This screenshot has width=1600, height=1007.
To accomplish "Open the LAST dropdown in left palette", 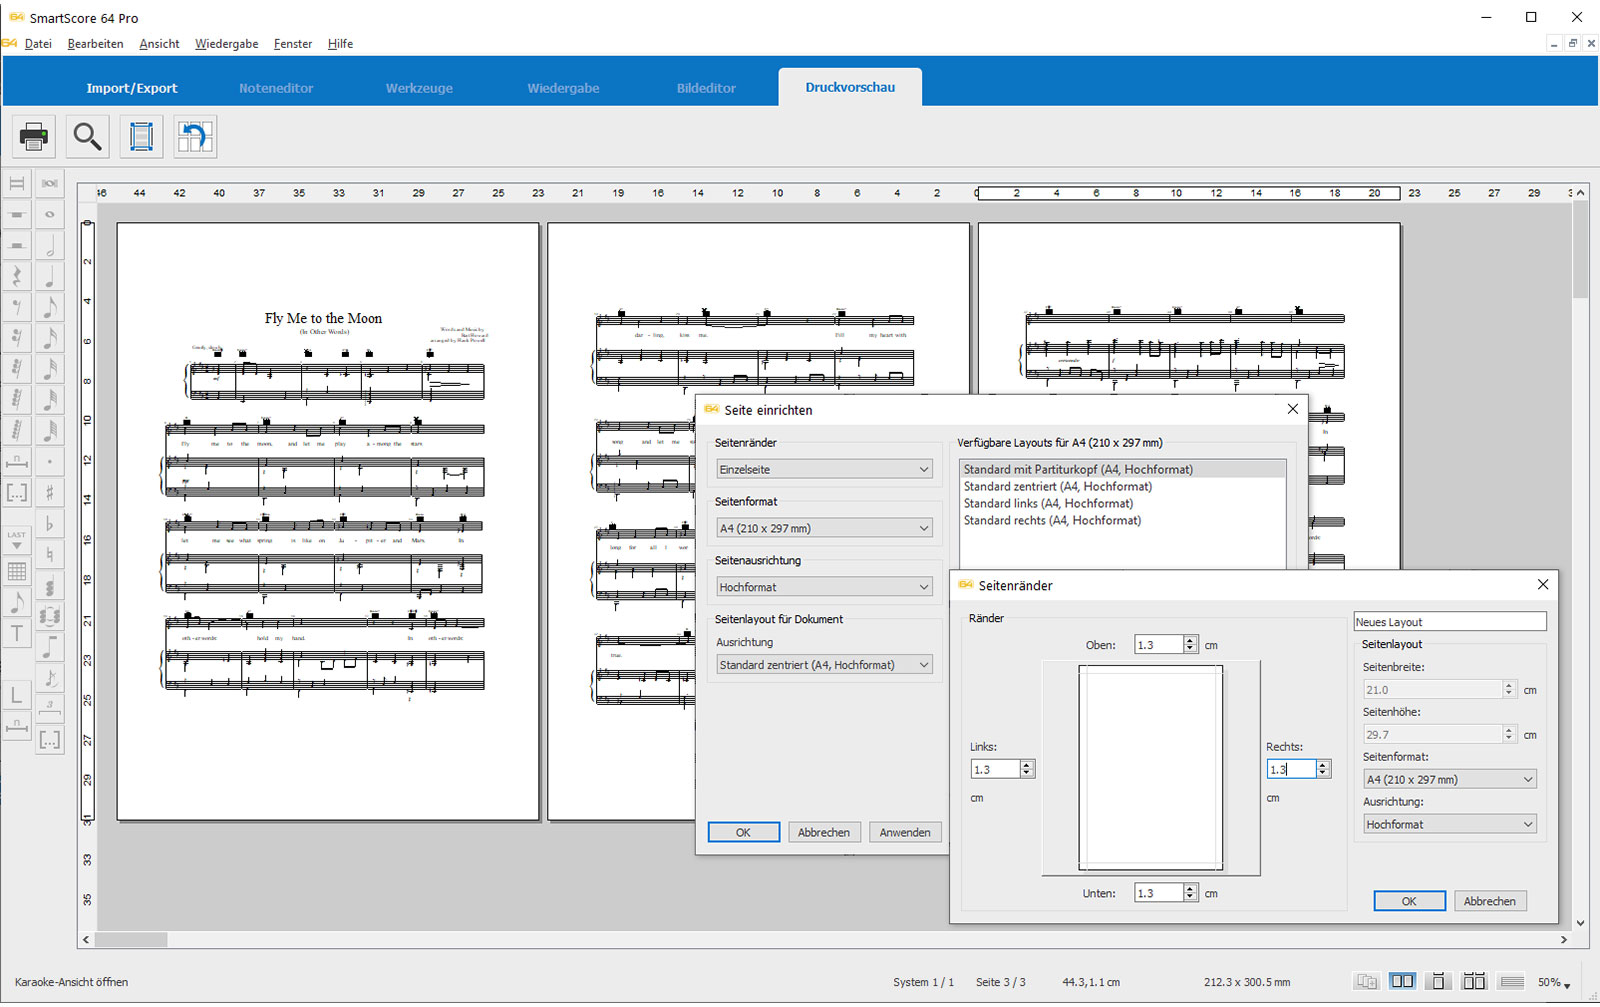I will point(17,540).
